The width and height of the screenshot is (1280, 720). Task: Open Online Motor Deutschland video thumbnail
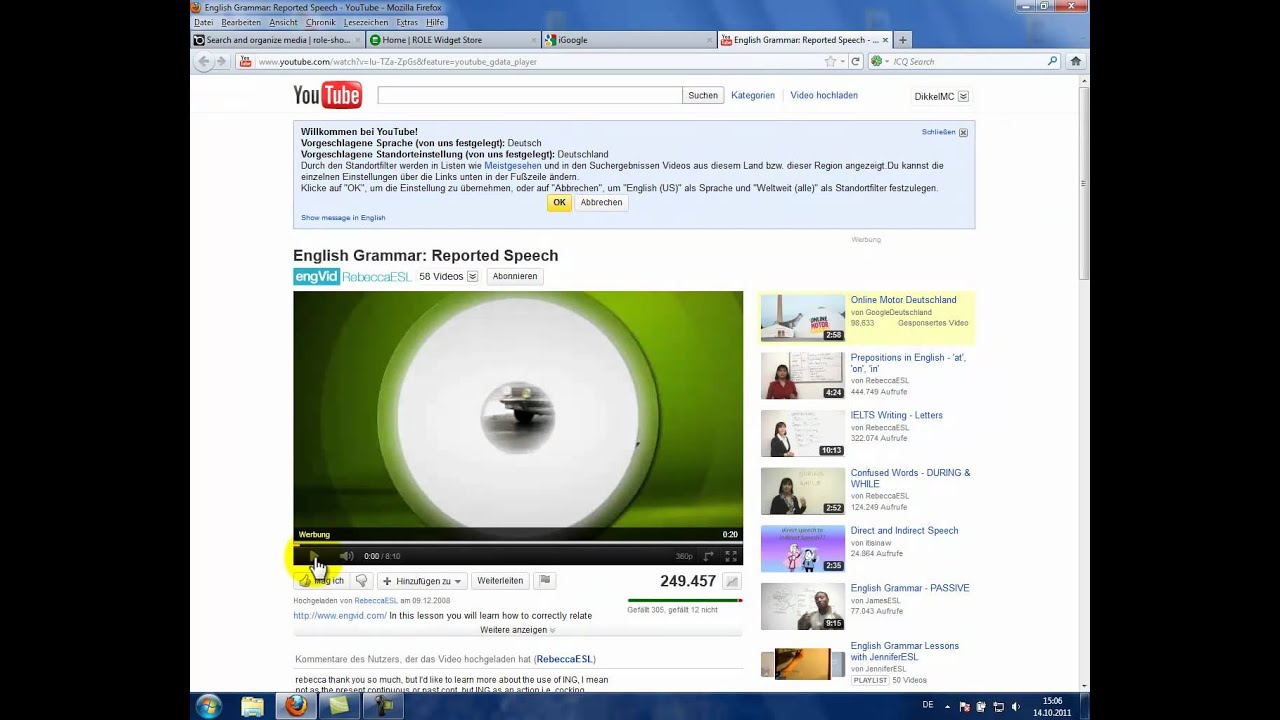click(802, 317)
